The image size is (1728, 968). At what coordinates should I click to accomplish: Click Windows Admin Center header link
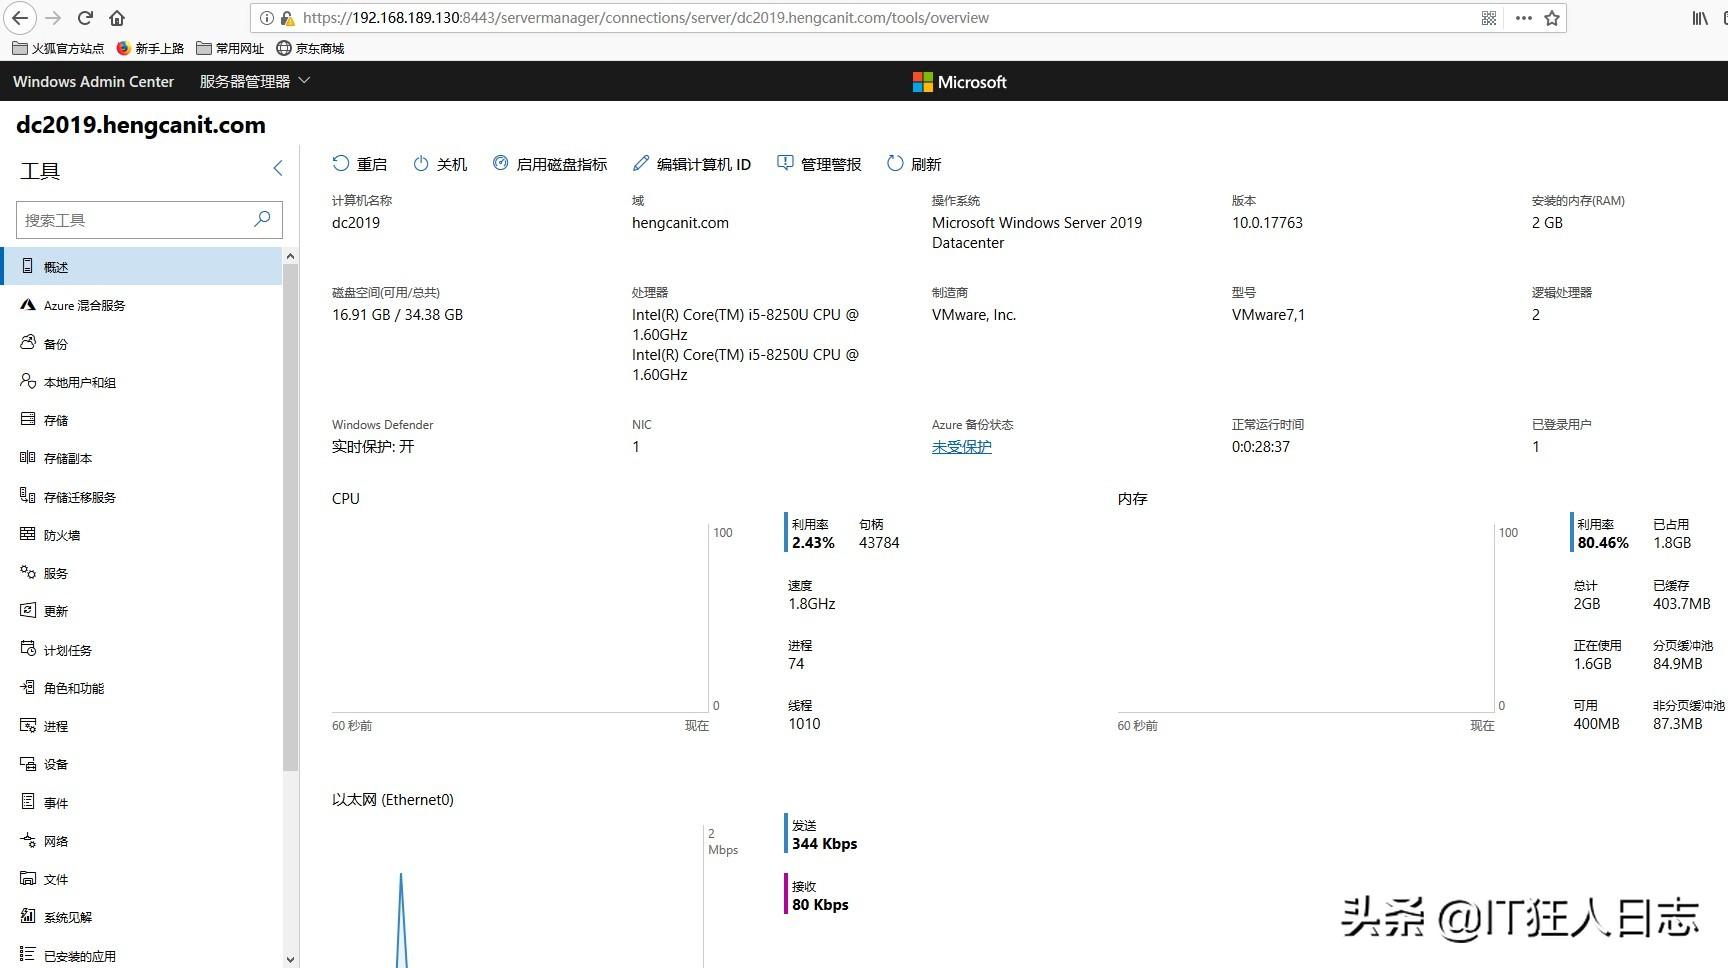[x=93, y=82]
